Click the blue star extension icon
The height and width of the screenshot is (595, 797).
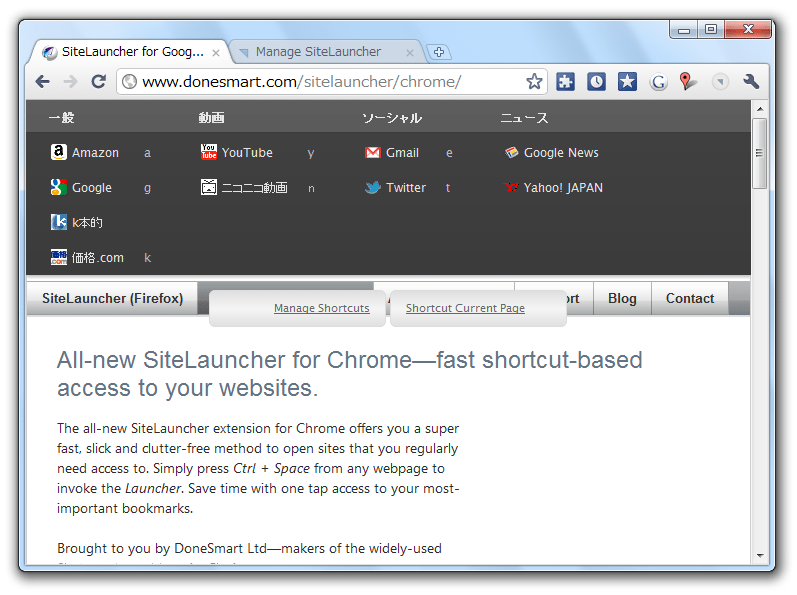(627, 81)
